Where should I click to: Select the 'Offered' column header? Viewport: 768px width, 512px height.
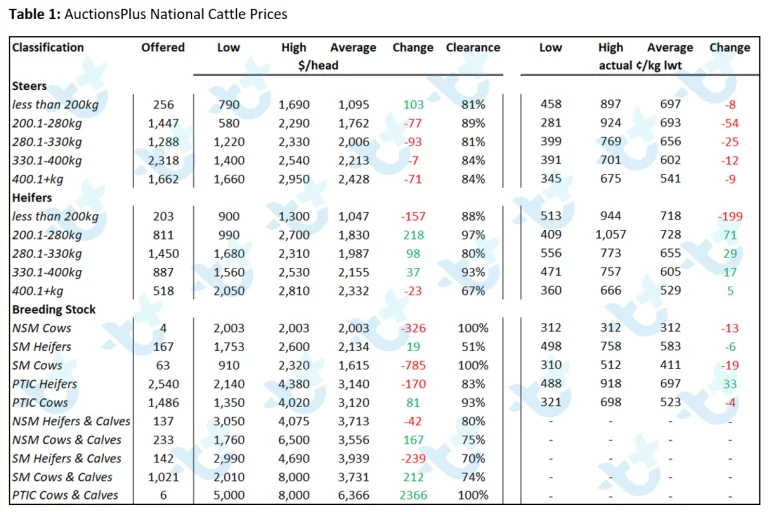click(163, 48)
